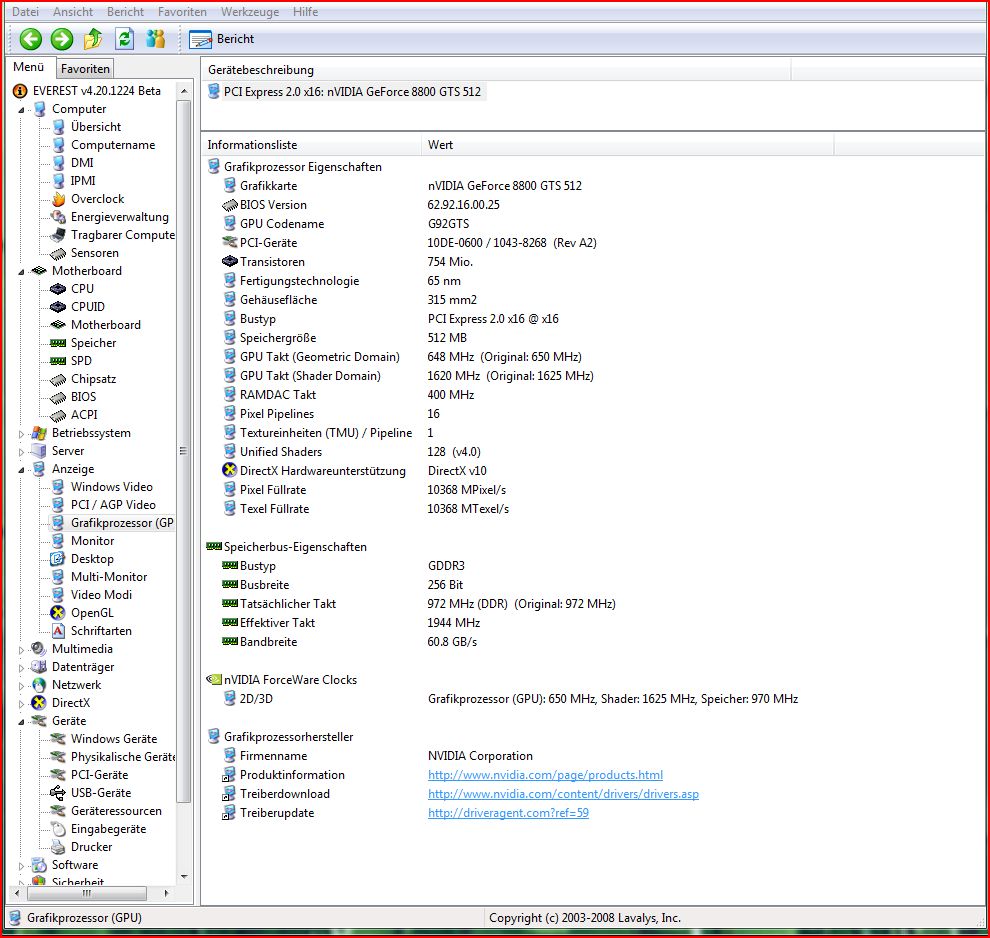990x938 pixels.
Task: Click the tree scroll down arrow
Action: click(184, 876)
